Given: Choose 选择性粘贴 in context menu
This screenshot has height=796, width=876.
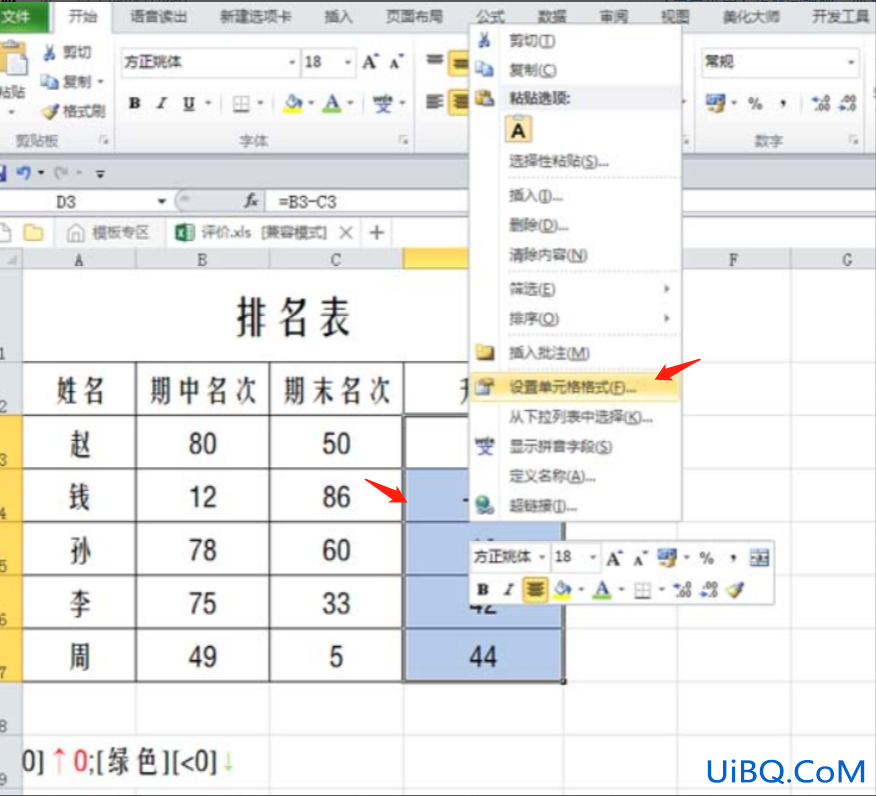Looking at the screenshot, I should click(x=574, y=161).
